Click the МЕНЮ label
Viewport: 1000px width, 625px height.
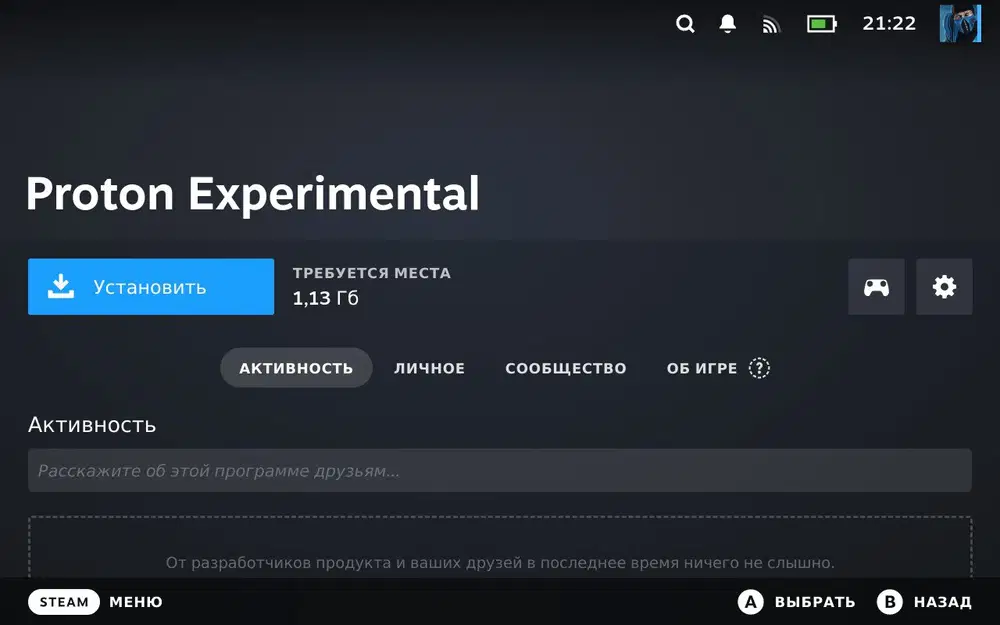[x=136, y=601]
